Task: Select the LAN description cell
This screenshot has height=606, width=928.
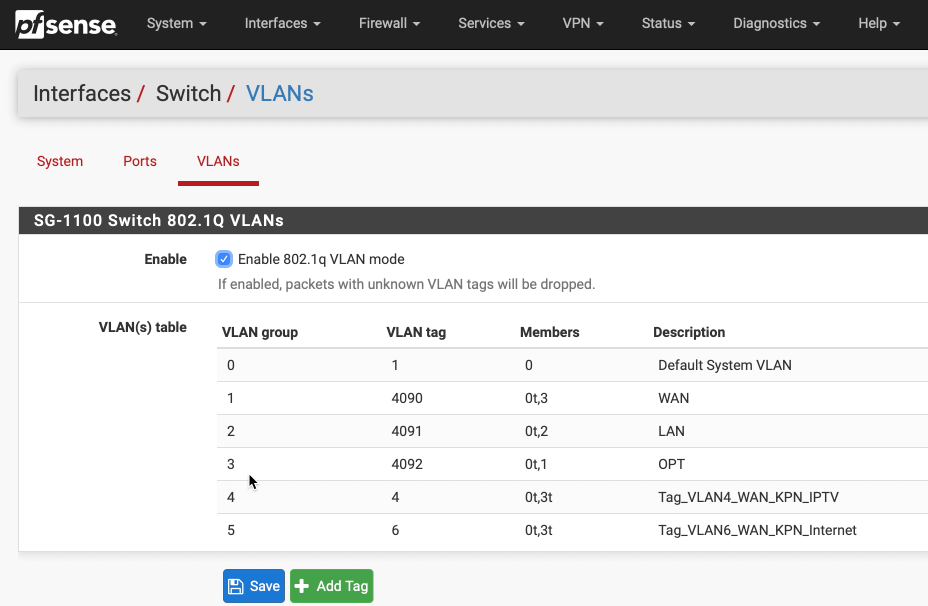Action: (671, 431)
